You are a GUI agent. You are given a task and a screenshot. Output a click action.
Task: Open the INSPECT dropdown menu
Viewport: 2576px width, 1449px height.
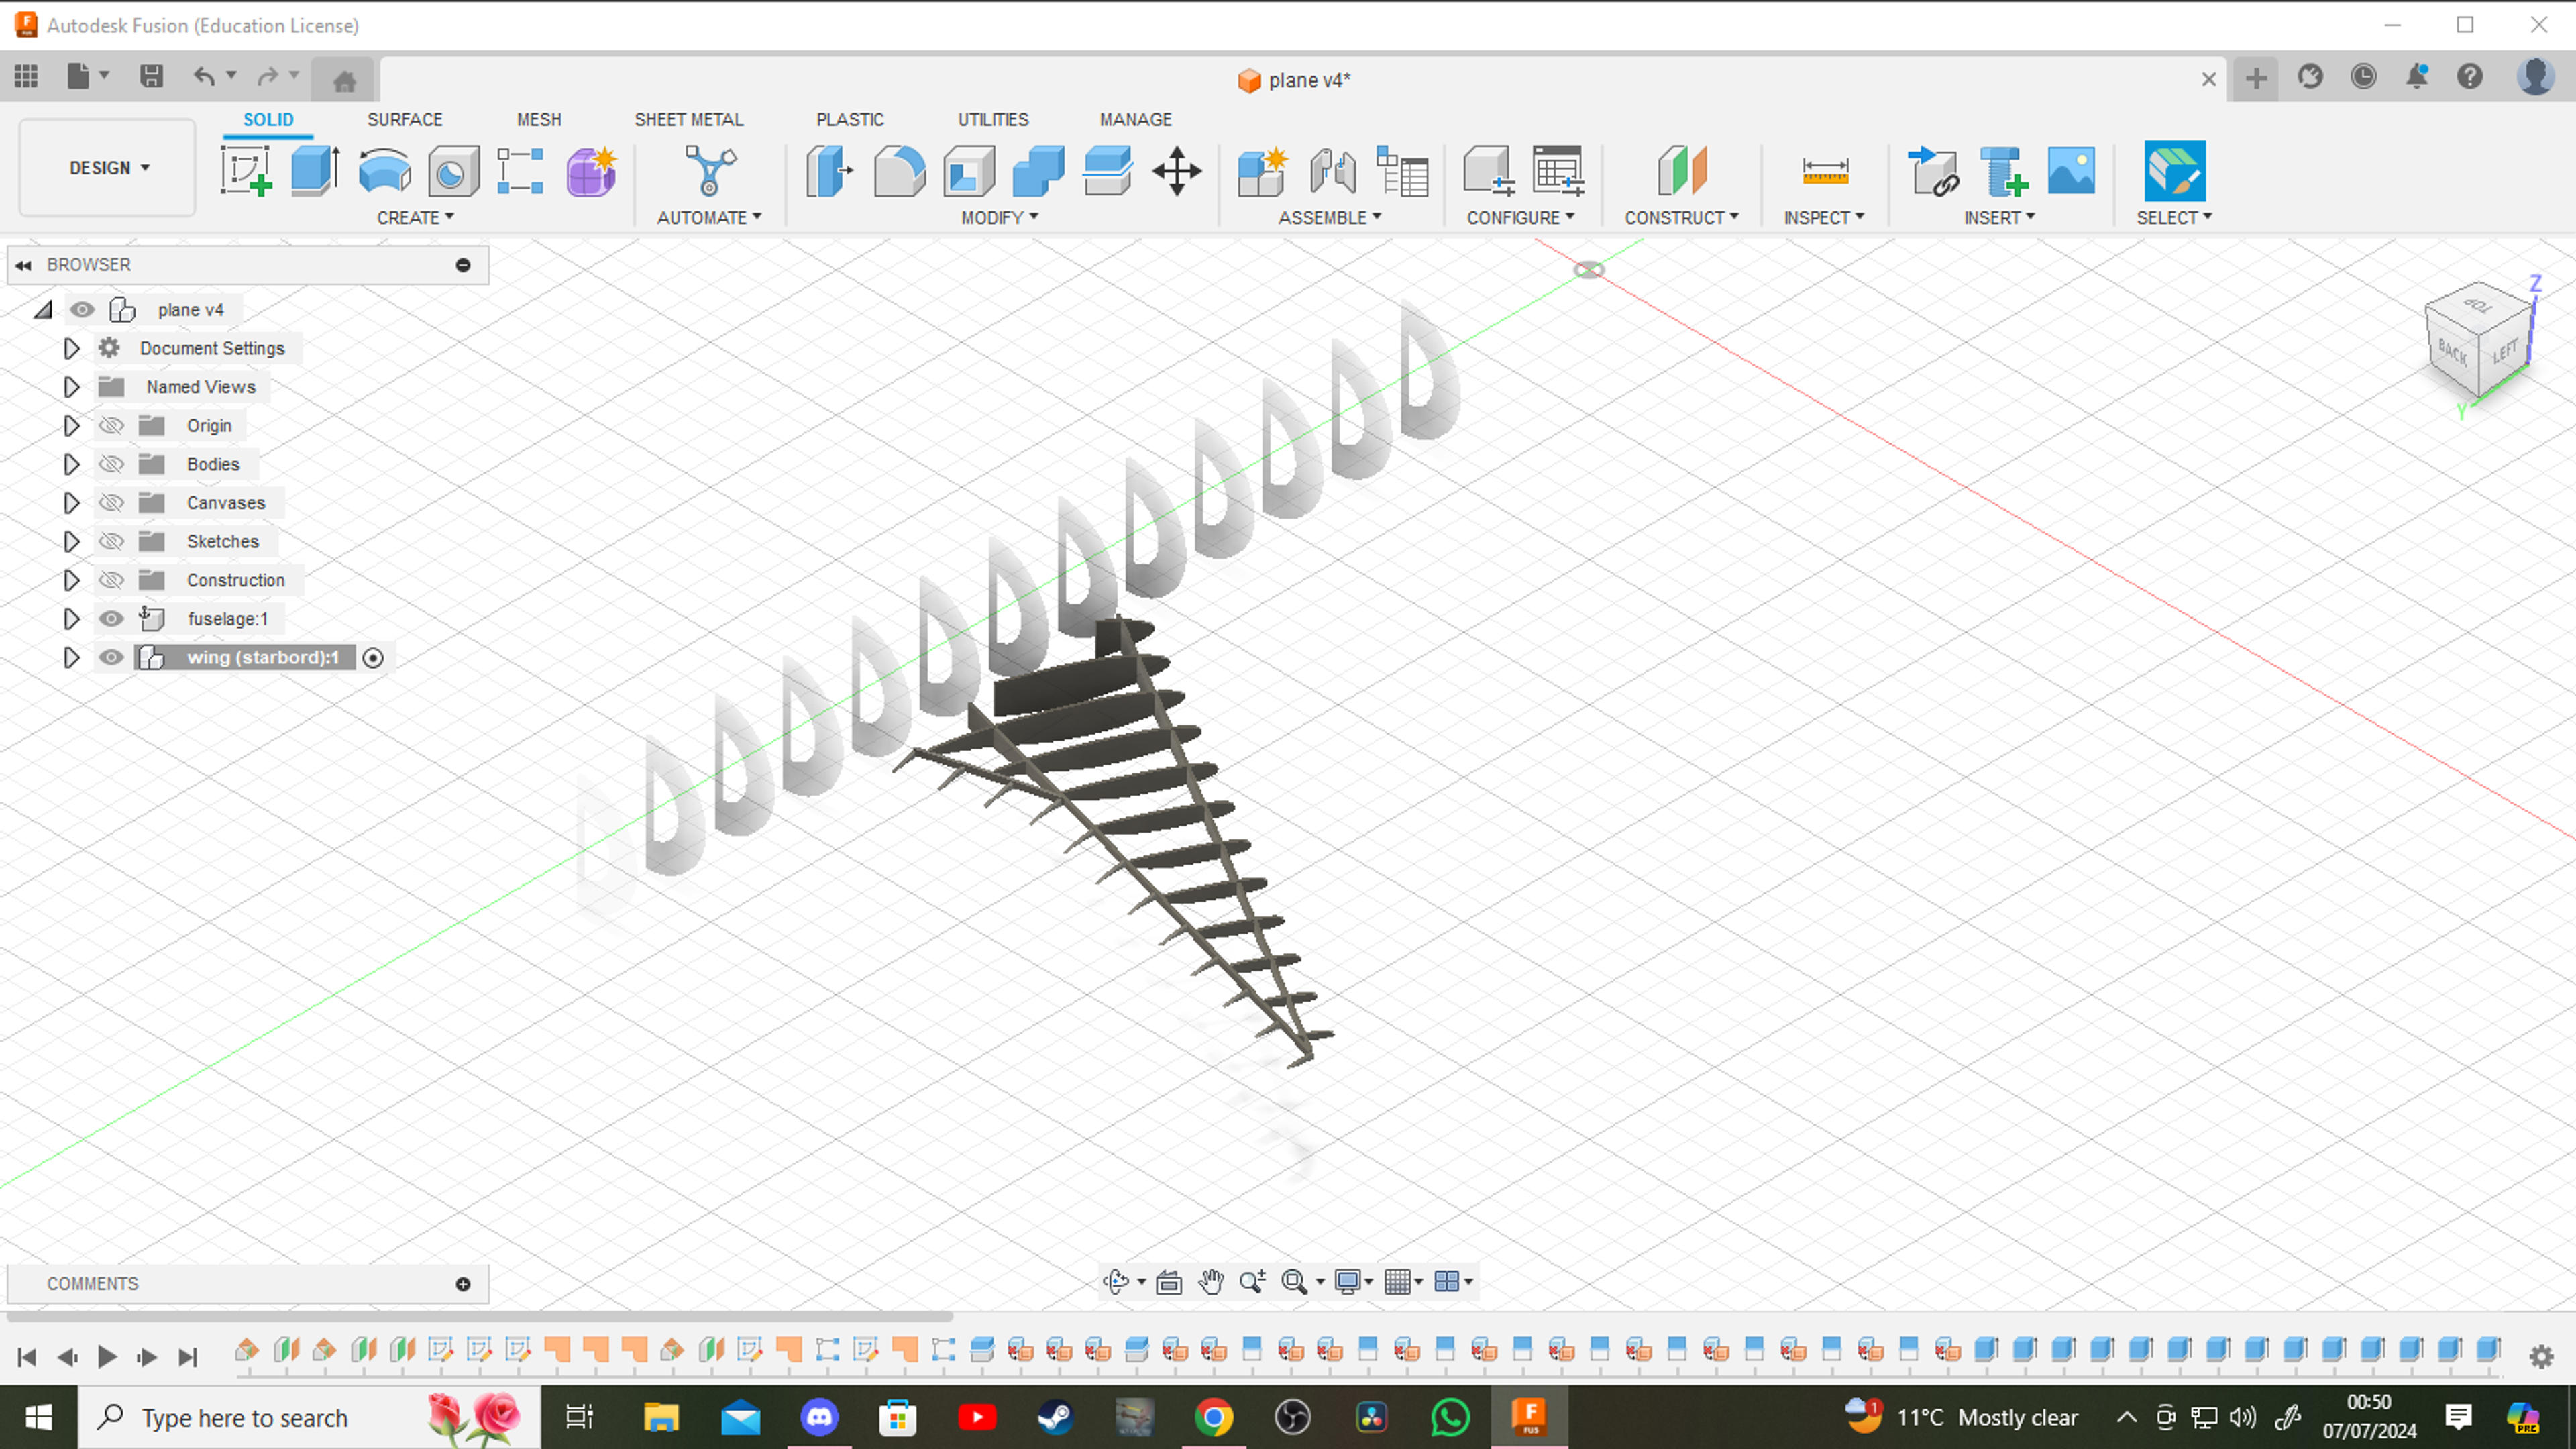click(1824, 217)
